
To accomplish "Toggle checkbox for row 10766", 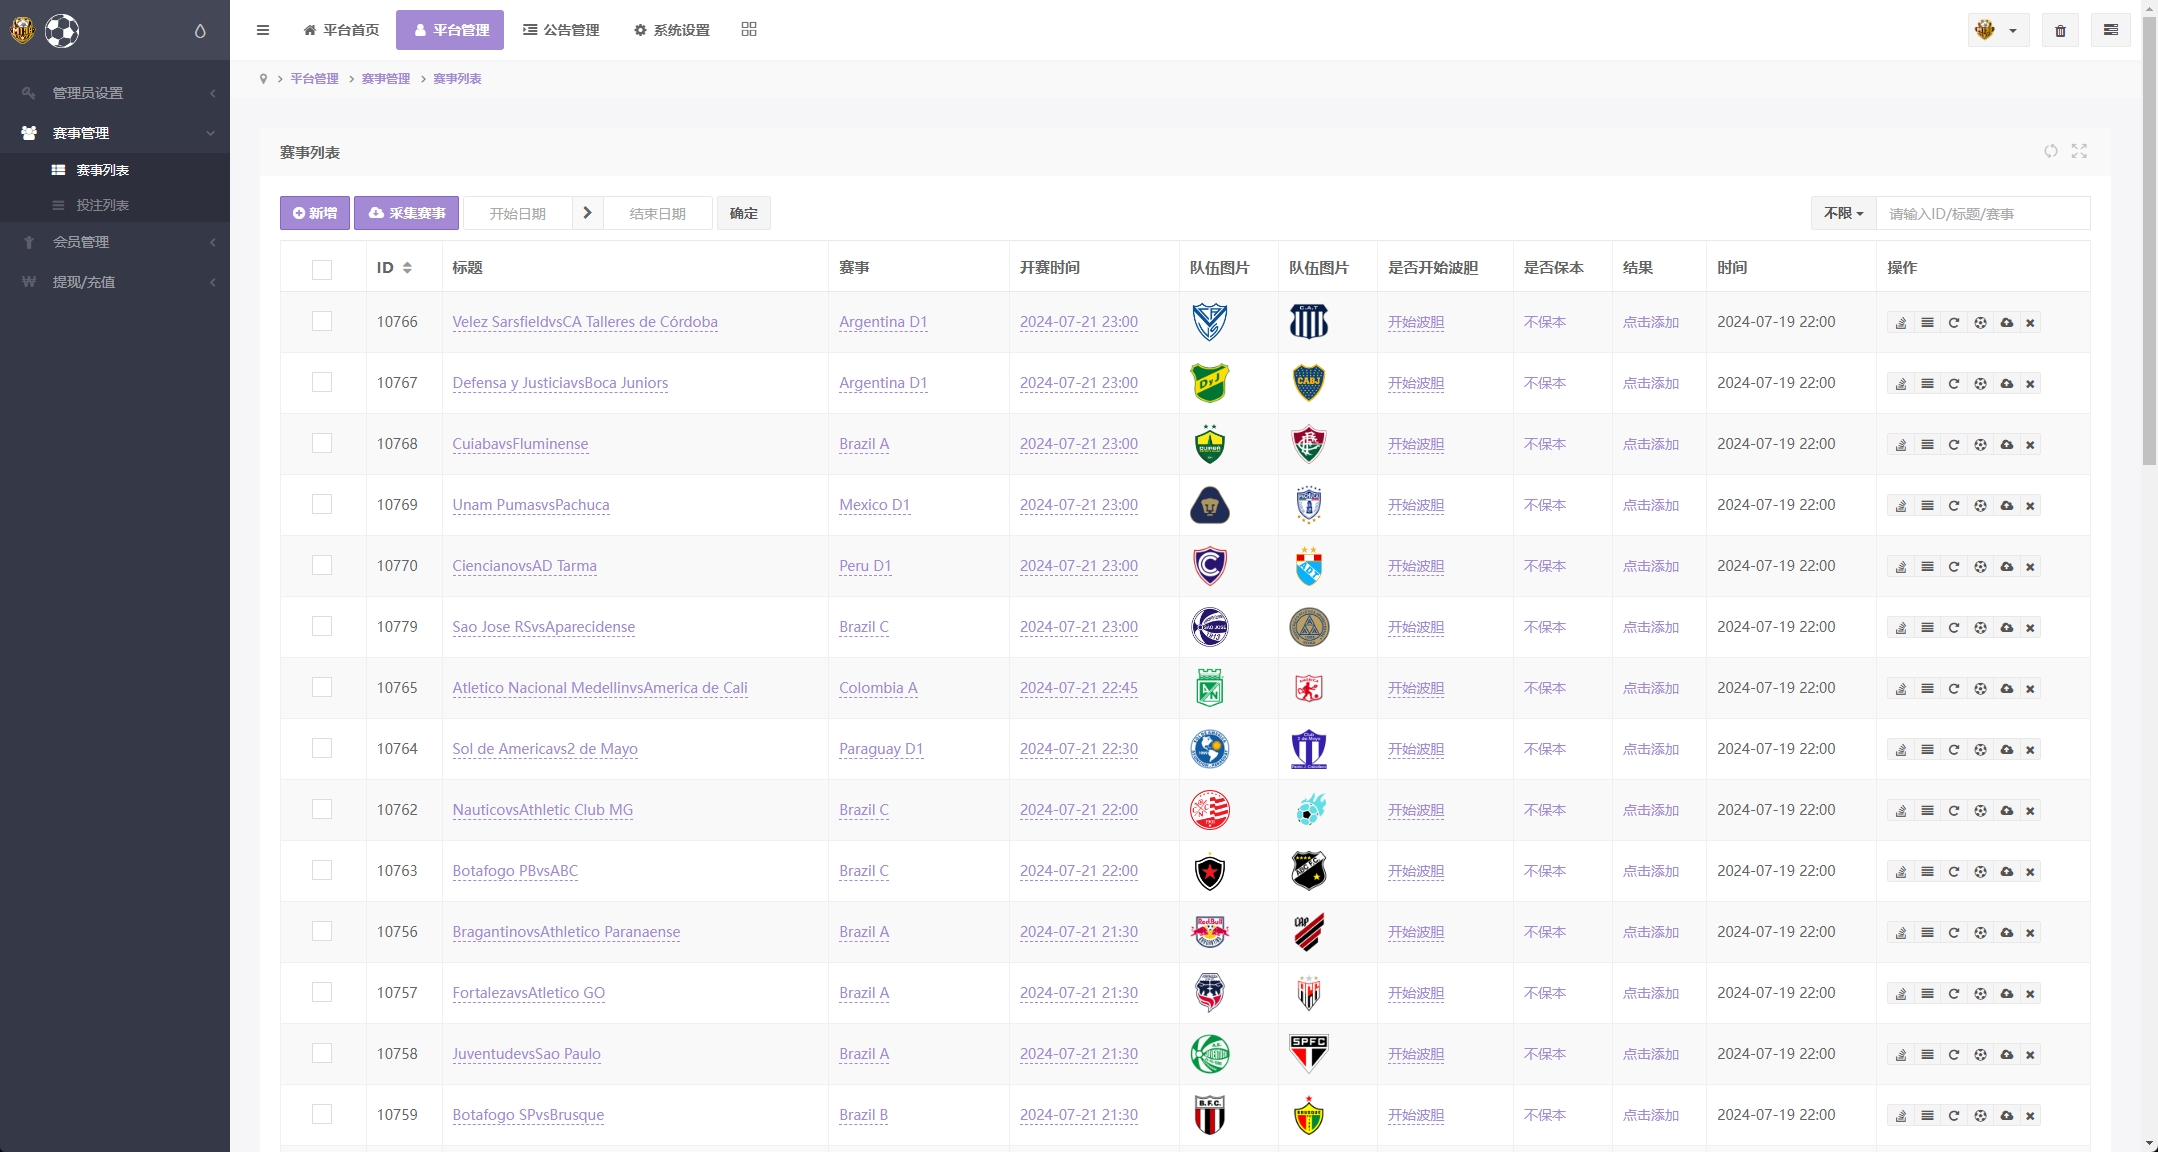I will (x=321, y=321).
